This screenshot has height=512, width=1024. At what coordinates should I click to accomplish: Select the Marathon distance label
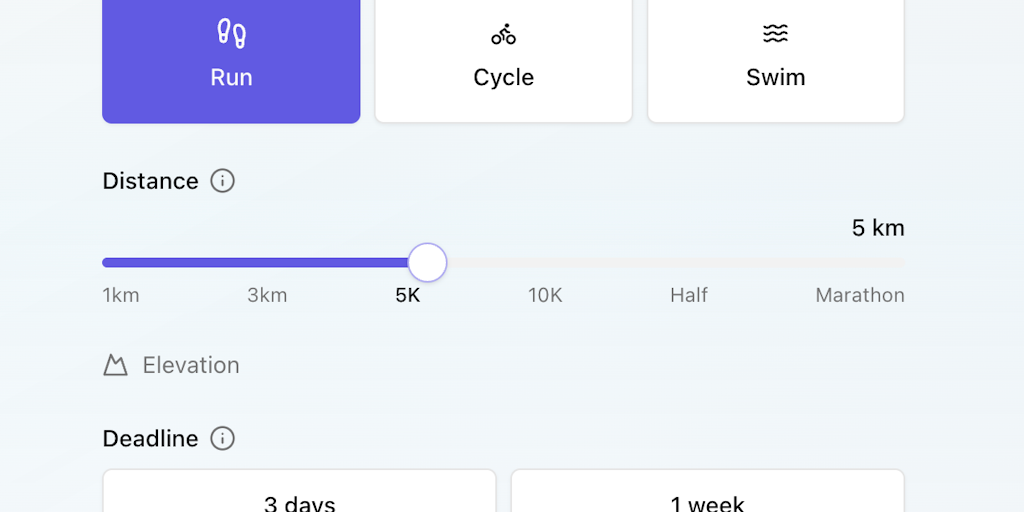[x=860, y=295]
